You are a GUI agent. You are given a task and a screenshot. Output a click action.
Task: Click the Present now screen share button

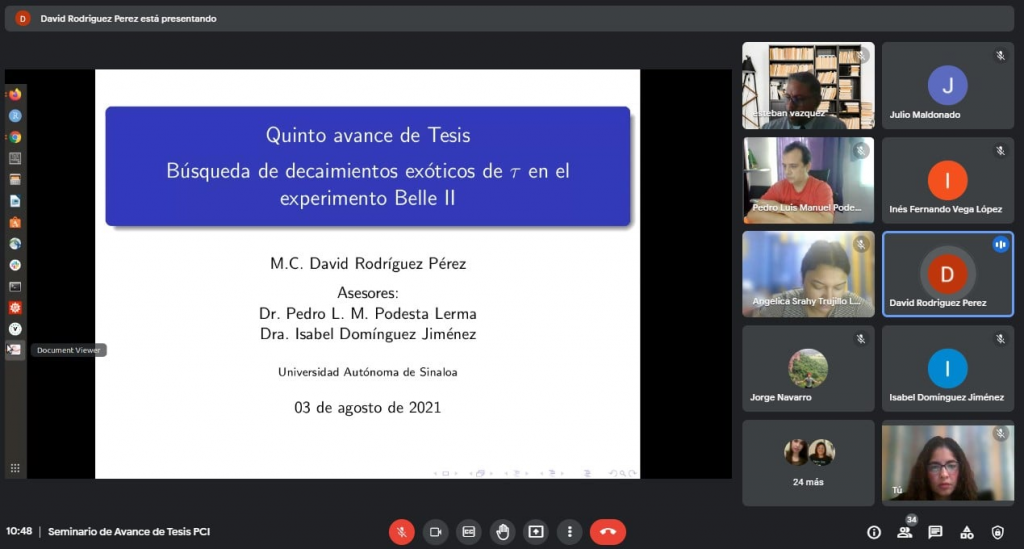click(x=536, y=532)
